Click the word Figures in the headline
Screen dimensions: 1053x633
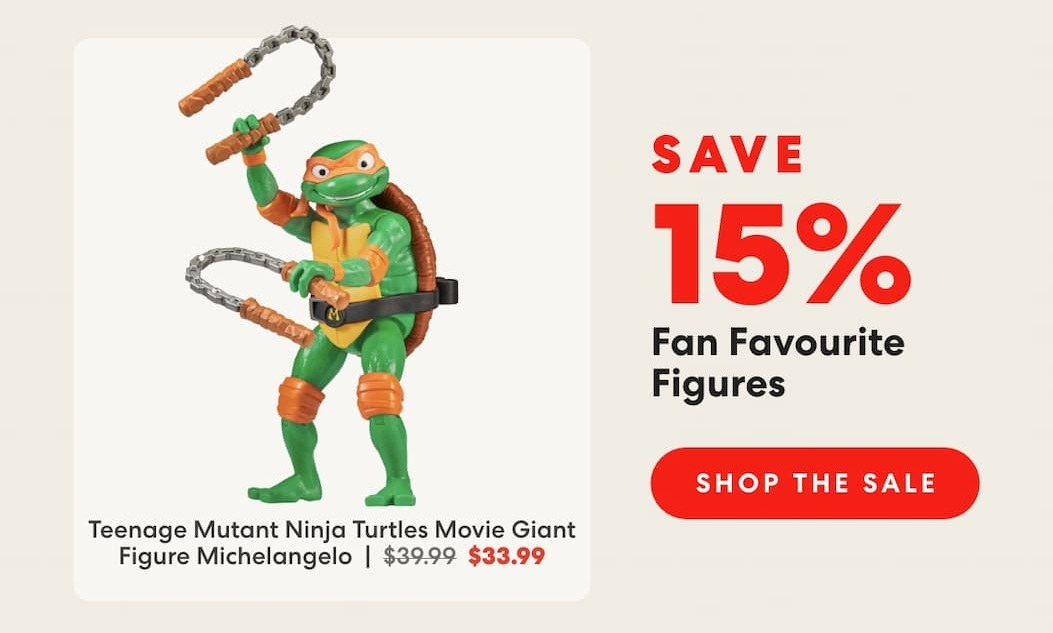coord(718,385)
